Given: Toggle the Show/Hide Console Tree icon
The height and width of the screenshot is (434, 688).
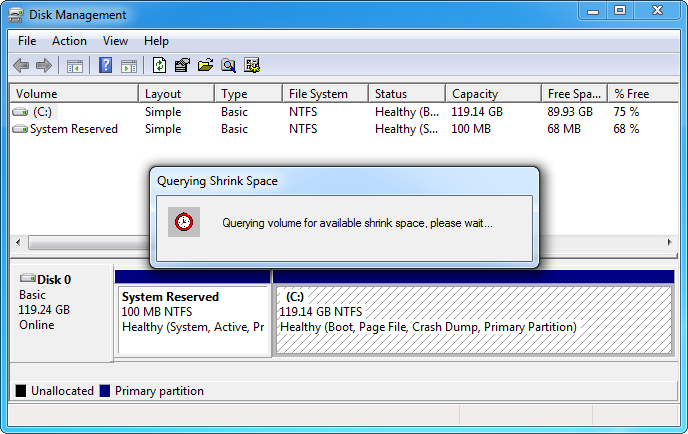Looking at the screenshot, I should tap(75, 66).
